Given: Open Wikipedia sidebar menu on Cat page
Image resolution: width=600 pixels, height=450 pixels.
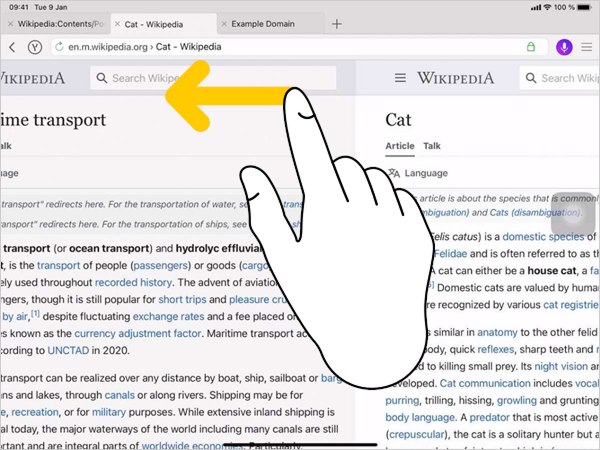Looking at the screenshot, I should point(400,78).
